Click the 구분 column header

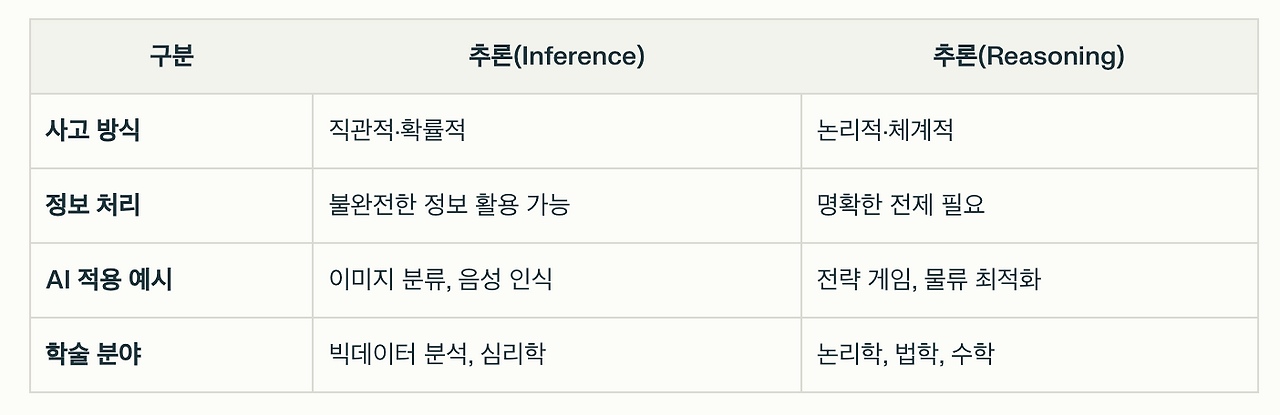171,57
